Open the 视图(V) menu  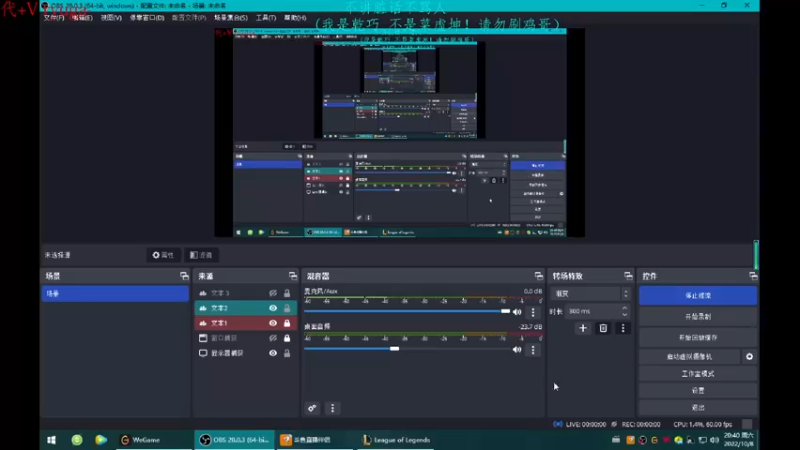pyautogui.click(x=111, y=17)
